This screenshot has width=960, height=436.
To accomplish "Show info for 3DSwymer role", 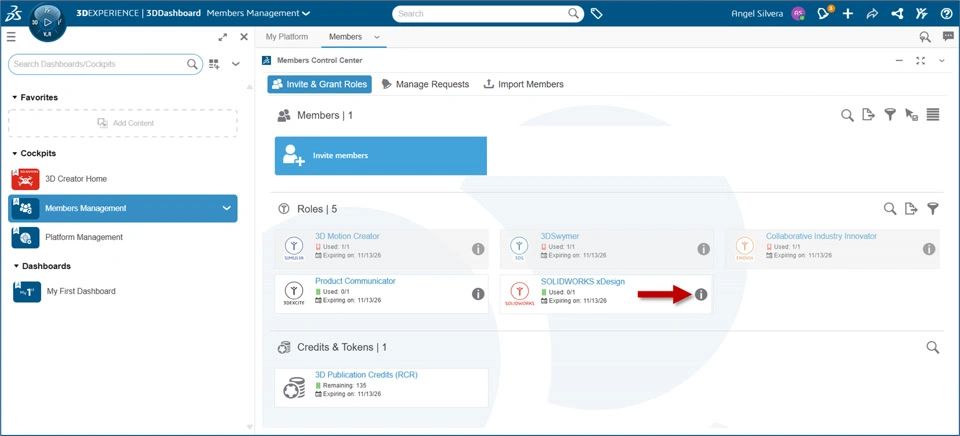I will point(703,249).
